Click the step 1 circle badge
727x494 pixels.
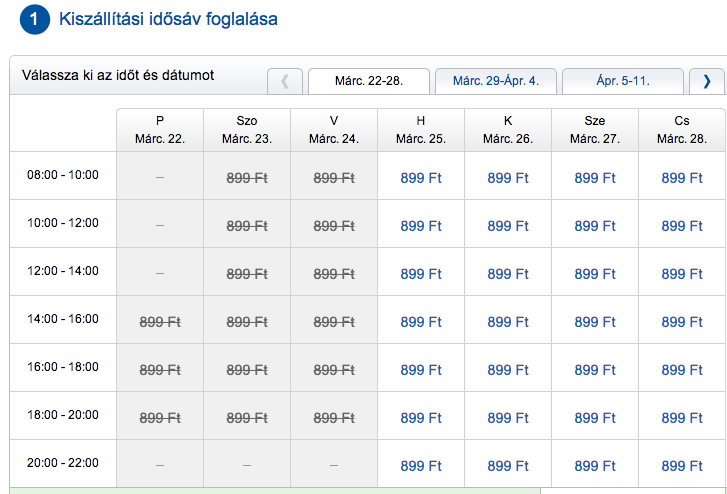(x=34, y=19)
